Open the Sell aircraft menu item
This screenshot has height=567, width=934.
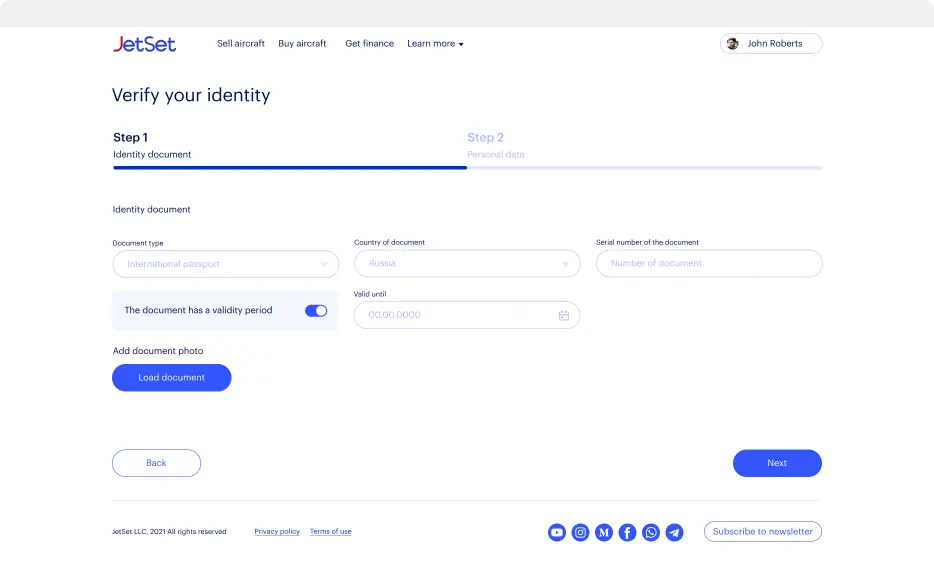(241, 44)
